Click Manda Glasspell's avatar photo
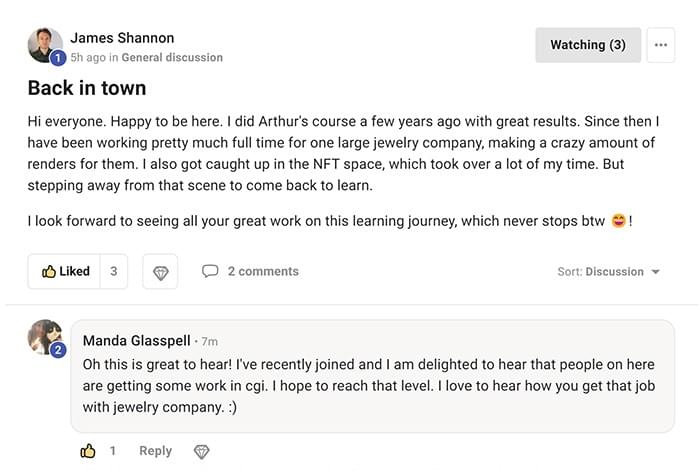Image resolution: width=700 pixels, height=473 pixels. (44, 336)
